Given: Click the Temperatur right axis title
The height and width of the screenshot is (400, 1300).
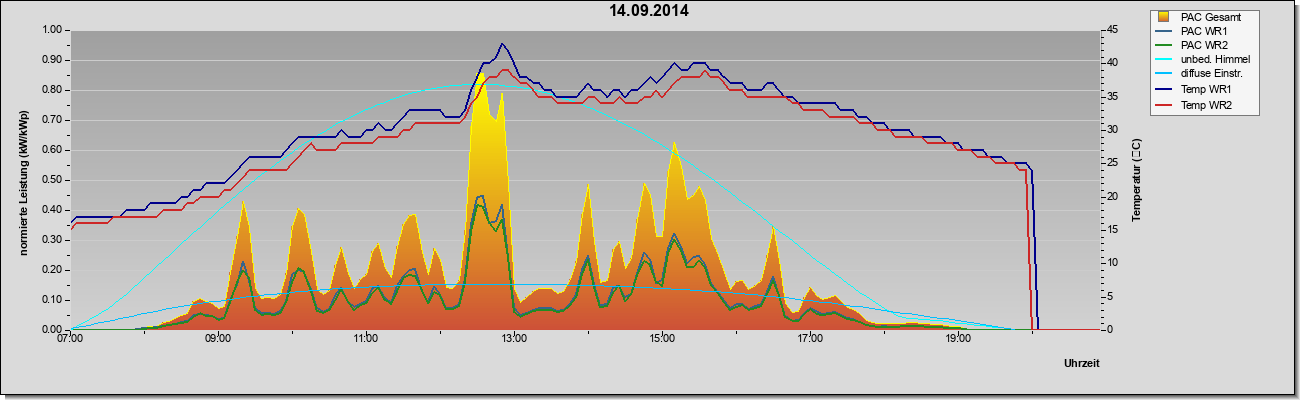Looking at the screenshot, I should tap(1137, 180).
